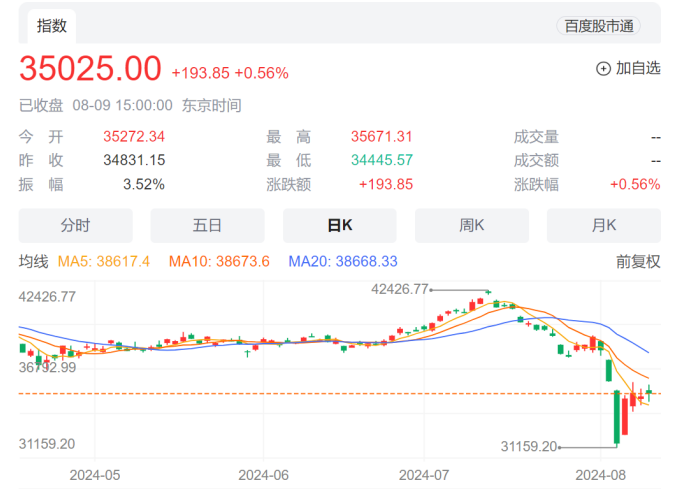The height and width of the screenshot is (489, 676).
Task: Click the current price 35025.00
Action: pos(90,69)
